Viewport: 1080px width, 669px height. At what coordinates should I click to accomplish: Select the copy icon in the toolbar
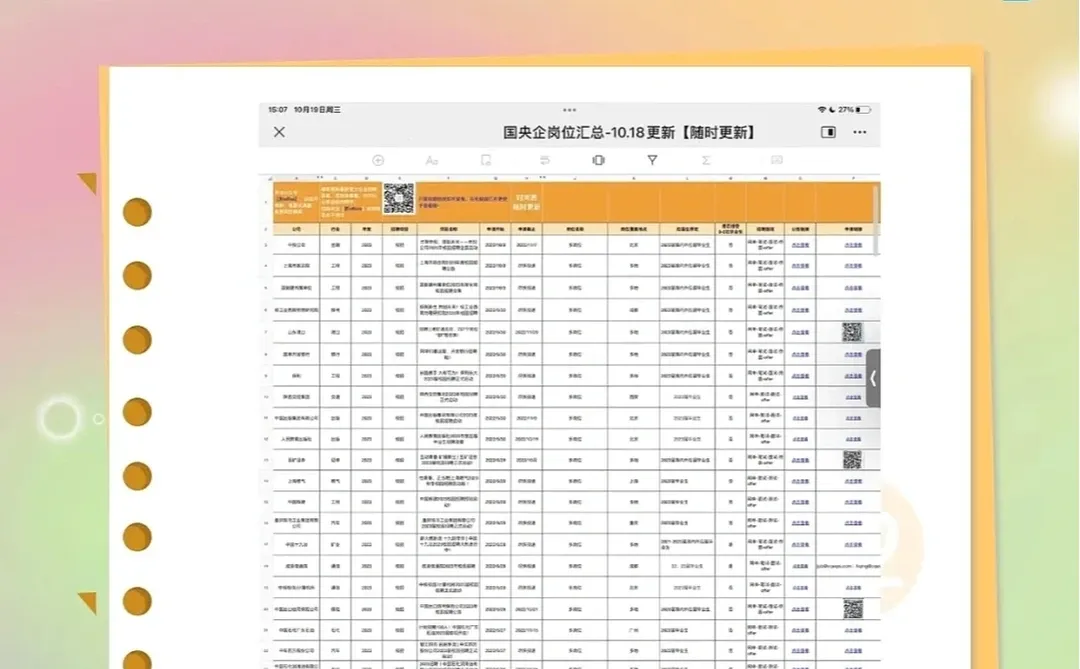(598, 160)
